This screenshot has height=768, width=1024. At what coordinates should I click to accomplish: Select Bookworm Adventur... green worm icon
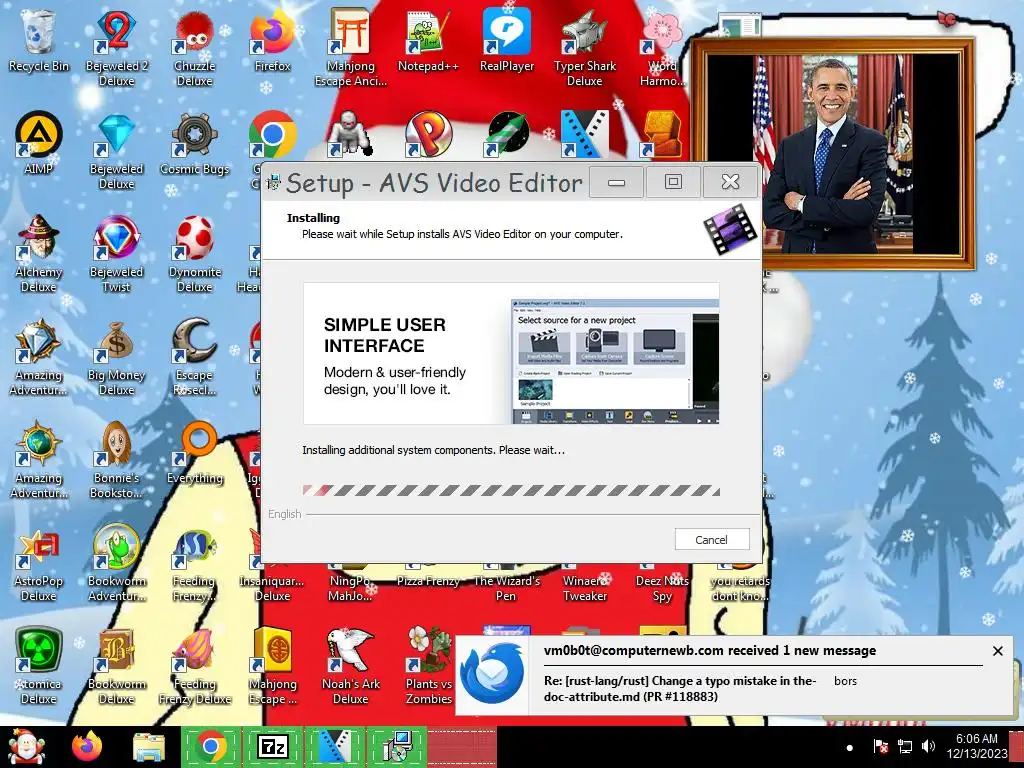pyautogui.click(x=116, y=563)
